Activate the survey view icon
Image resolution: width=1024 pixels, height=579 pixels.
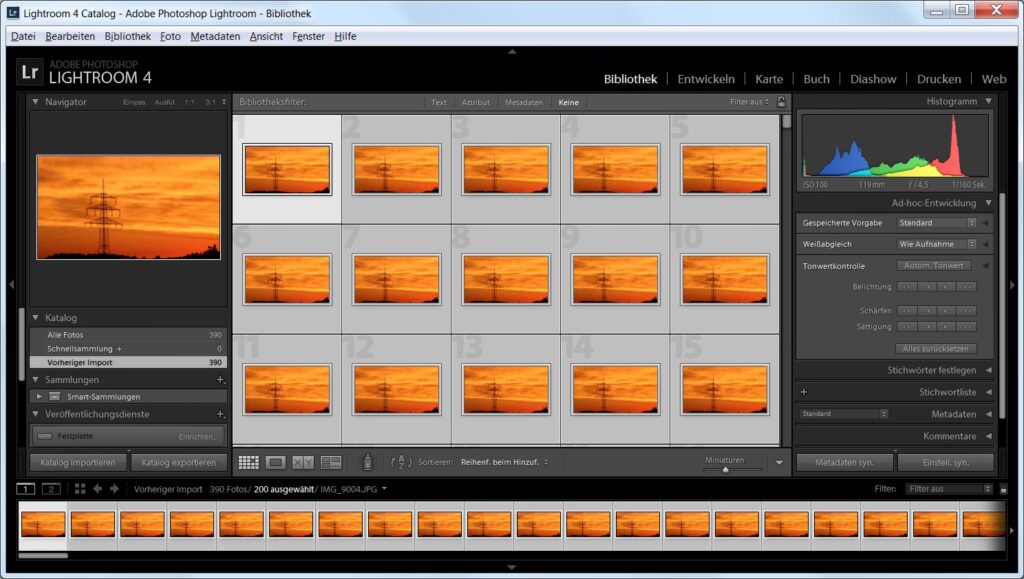(331, 462)
